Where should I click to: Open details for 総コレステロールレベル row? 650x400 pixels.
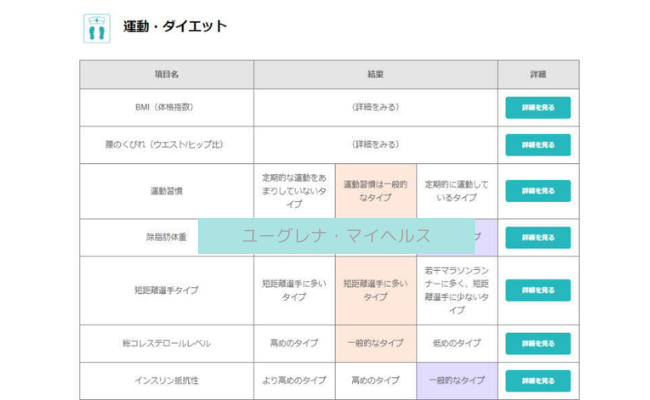tap(538, 344)
